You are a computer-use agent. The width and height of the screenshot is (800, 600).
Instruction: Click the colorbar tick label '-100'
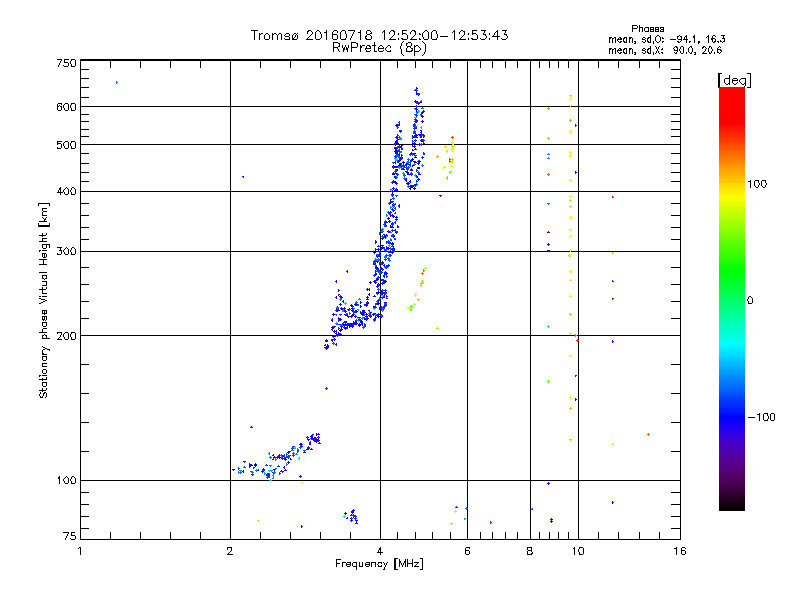tap(761, 417)
